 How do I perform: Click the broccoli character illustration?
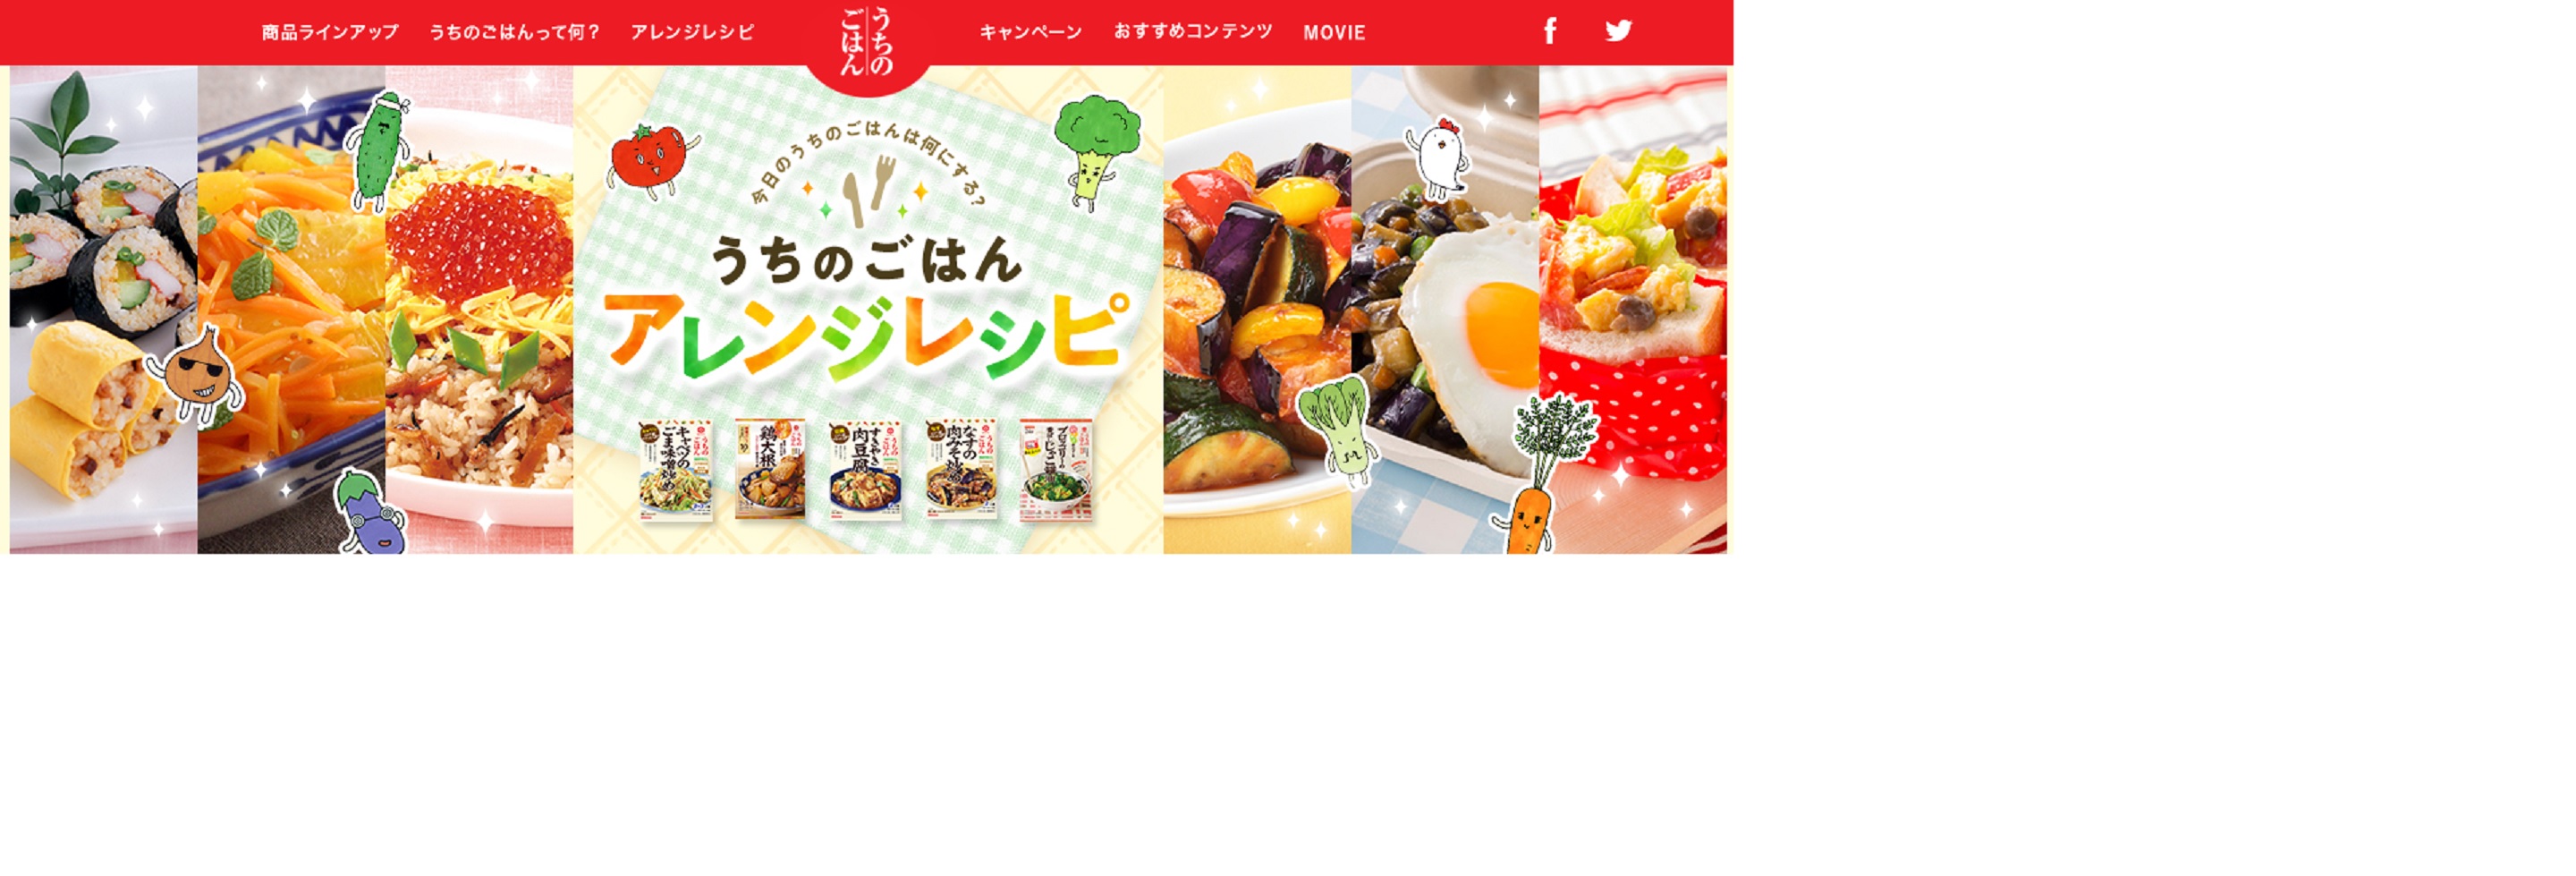click(1097, 150)
